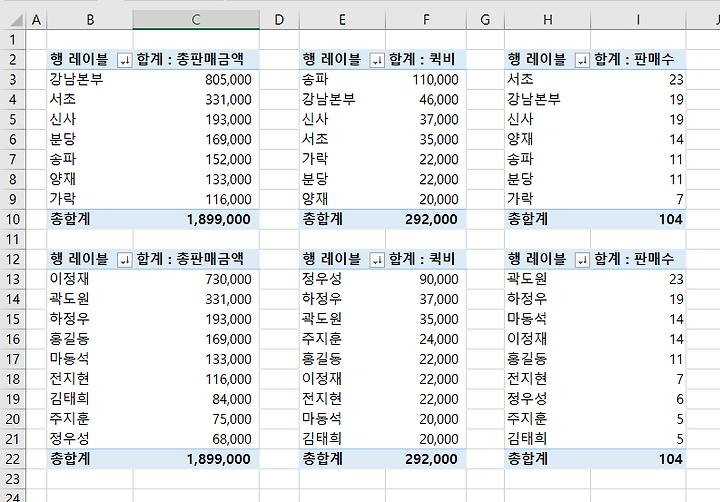Select the value 110,000
This screenshot has height=502, width=720.
point(426,79)
